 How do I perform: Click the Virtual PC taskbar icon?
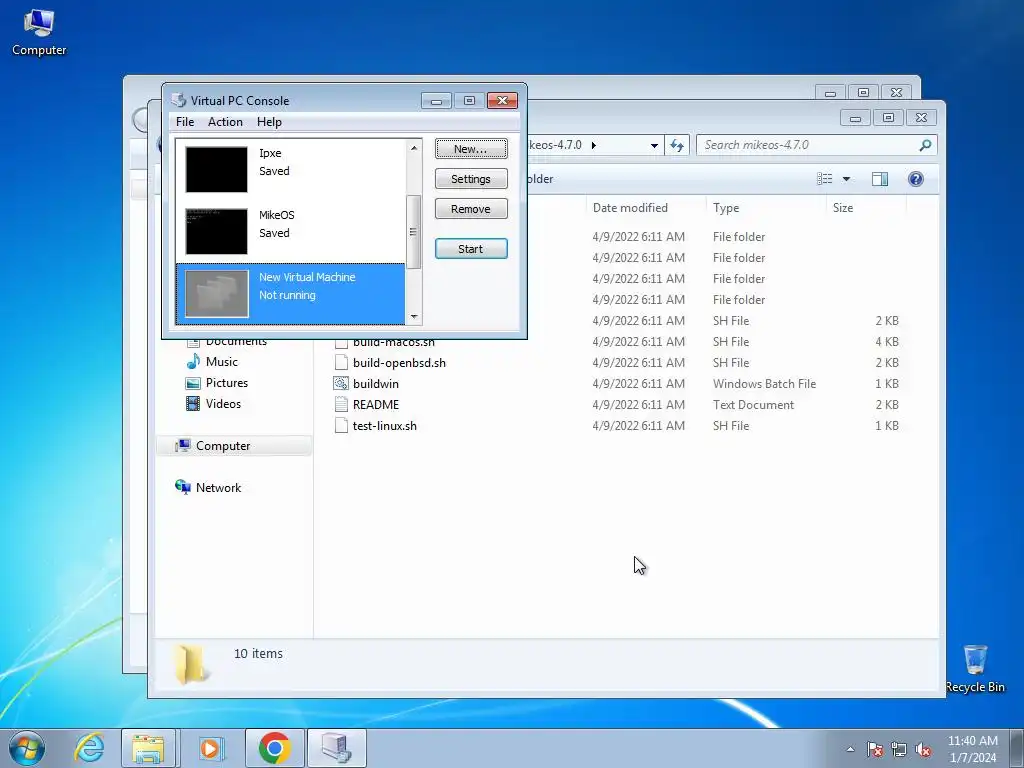(x=336, y=748)
